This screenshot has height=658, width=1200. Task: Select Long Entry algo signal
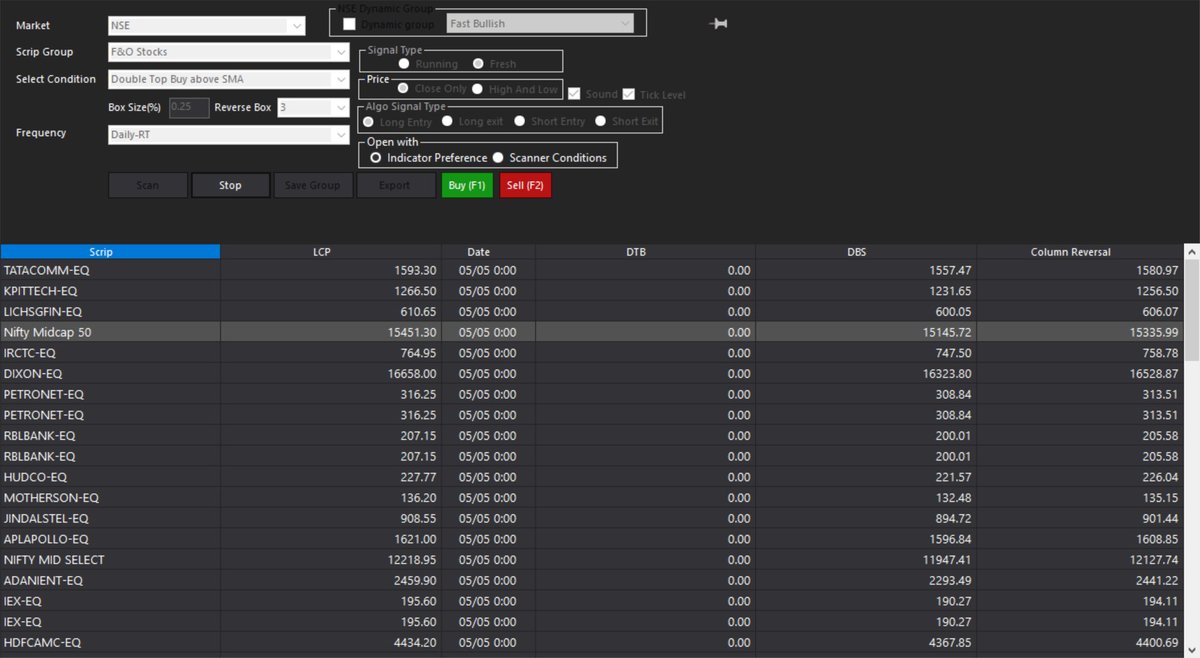tap(368, 121)
